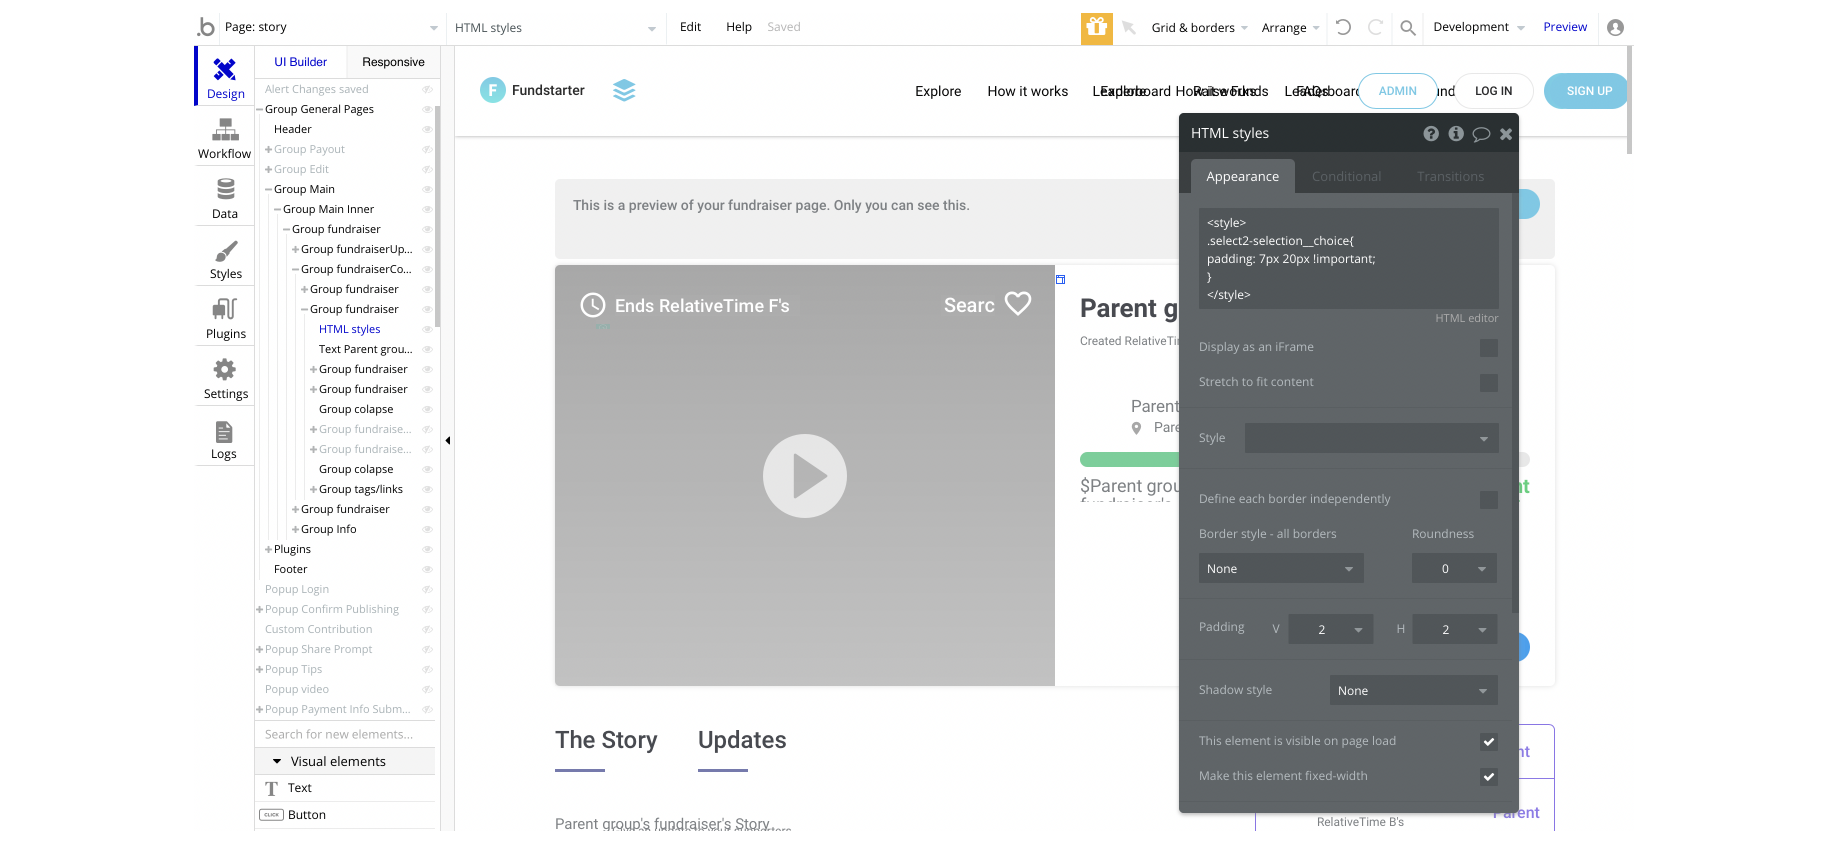Screen dimensions: 1830x842
Task: Open the Shadow style dropdown
Action: click(x=1413, y=691)
